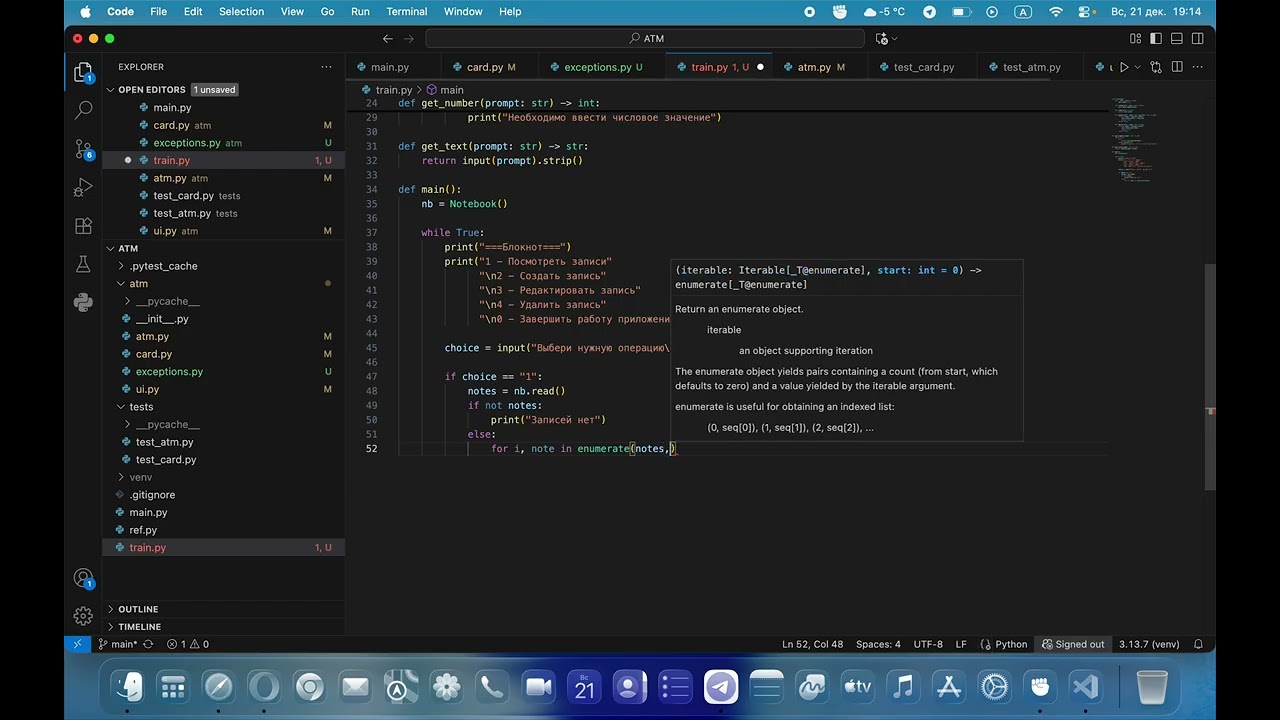Go forward with the right arrow

[411, 39]
